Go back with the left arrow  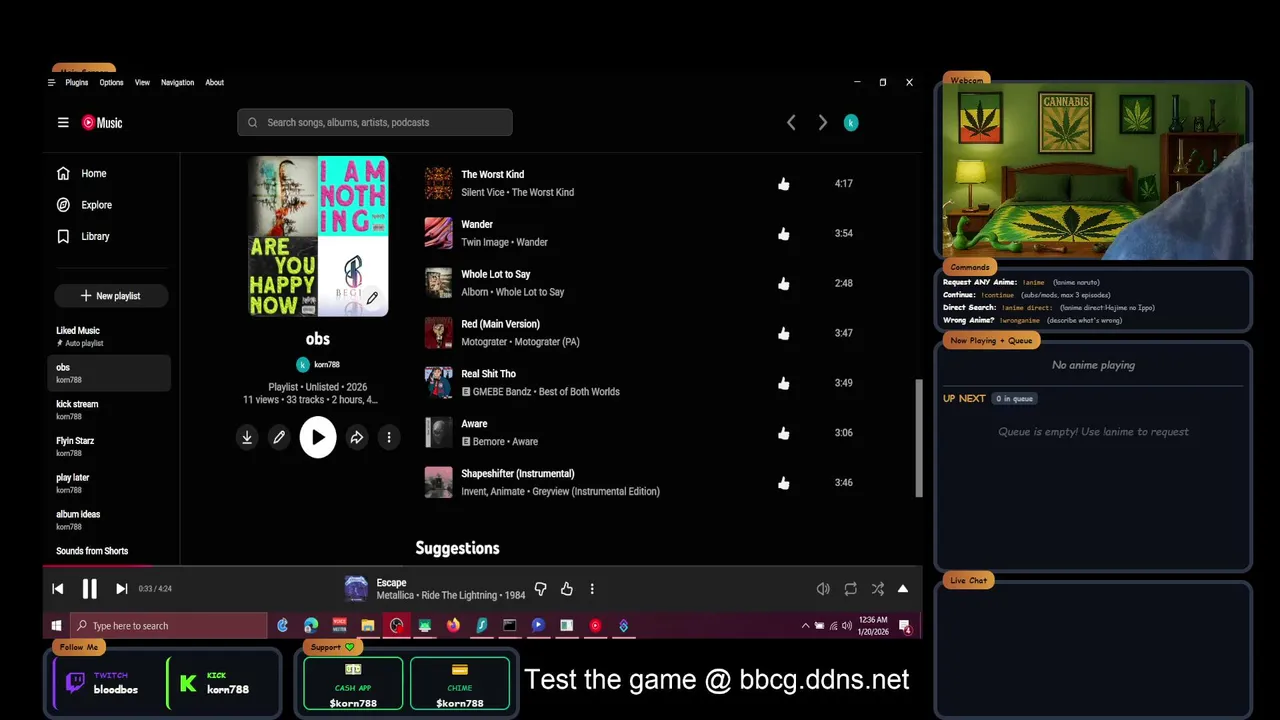(791, 122)
